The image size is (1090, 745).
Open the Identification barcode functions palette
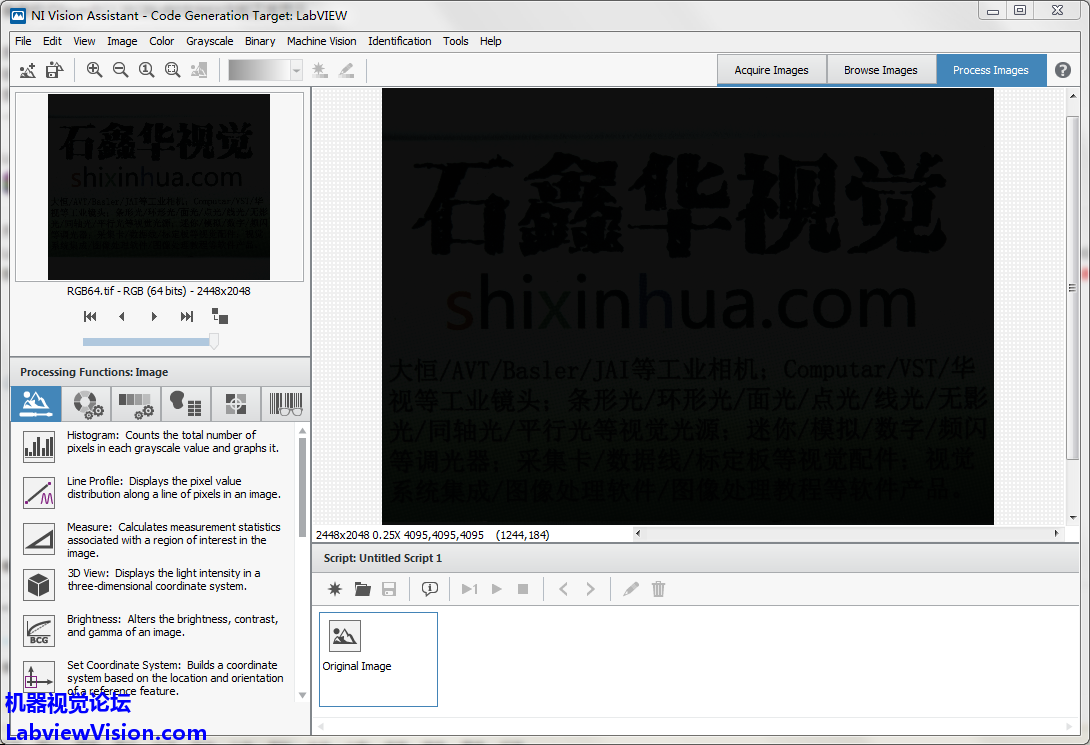[285, 404]
